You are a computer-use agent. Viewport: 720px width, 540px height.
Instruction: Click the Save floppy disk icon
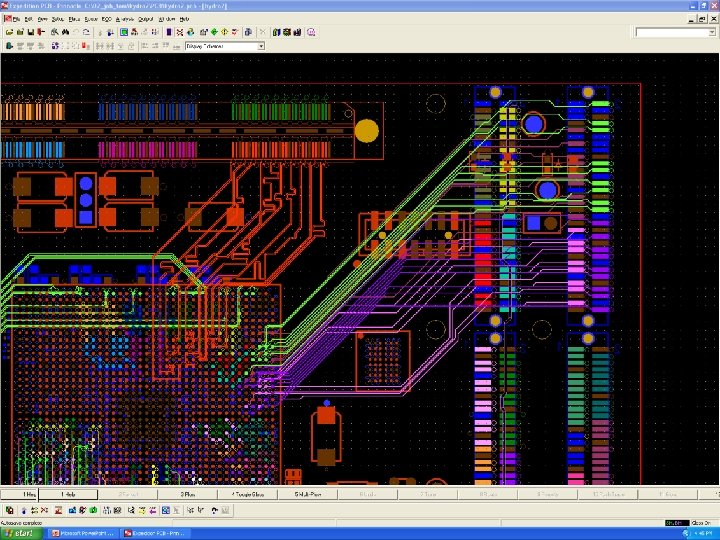click(31, 32)
